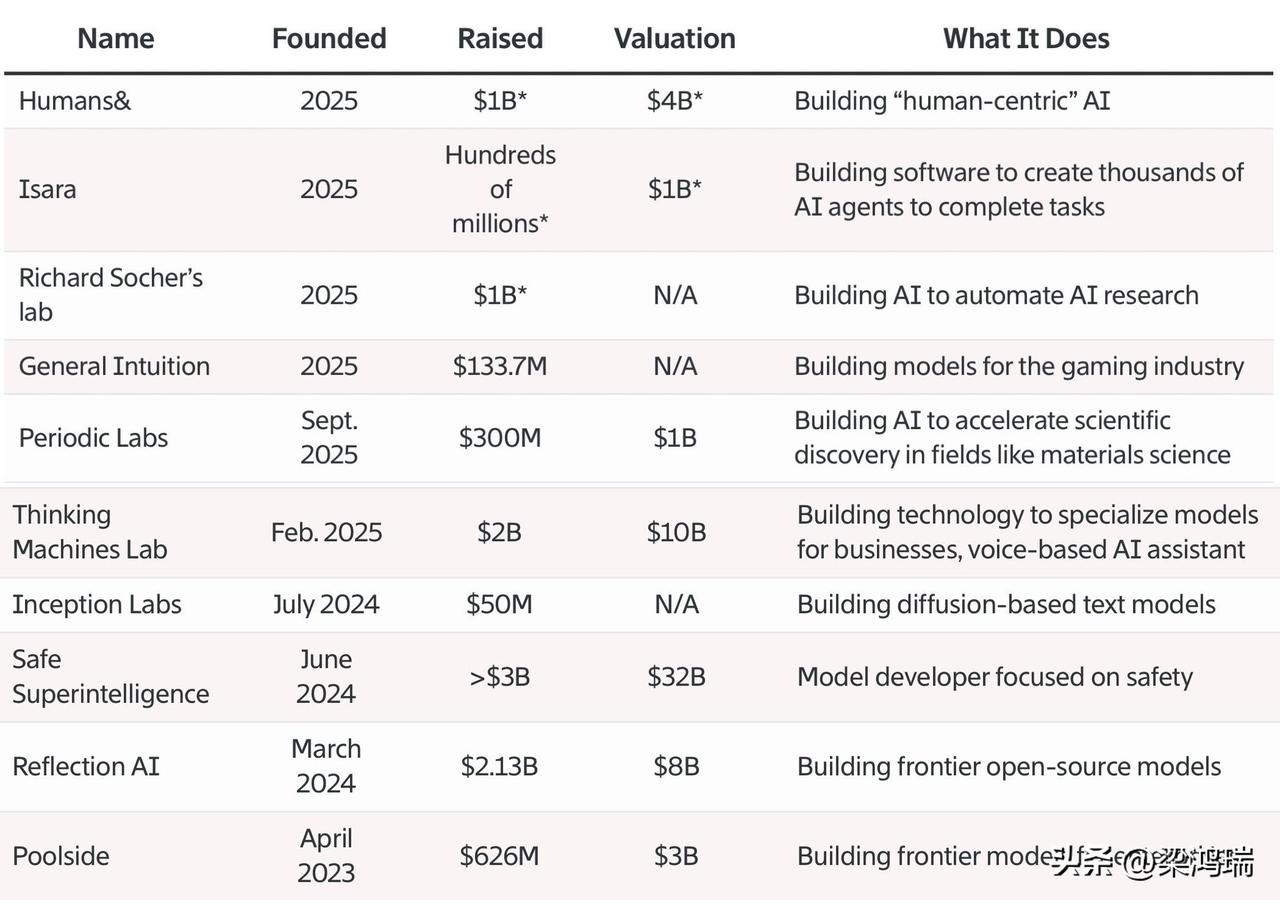Click the "Hundreds of millions*" cell

coord(500,189)
